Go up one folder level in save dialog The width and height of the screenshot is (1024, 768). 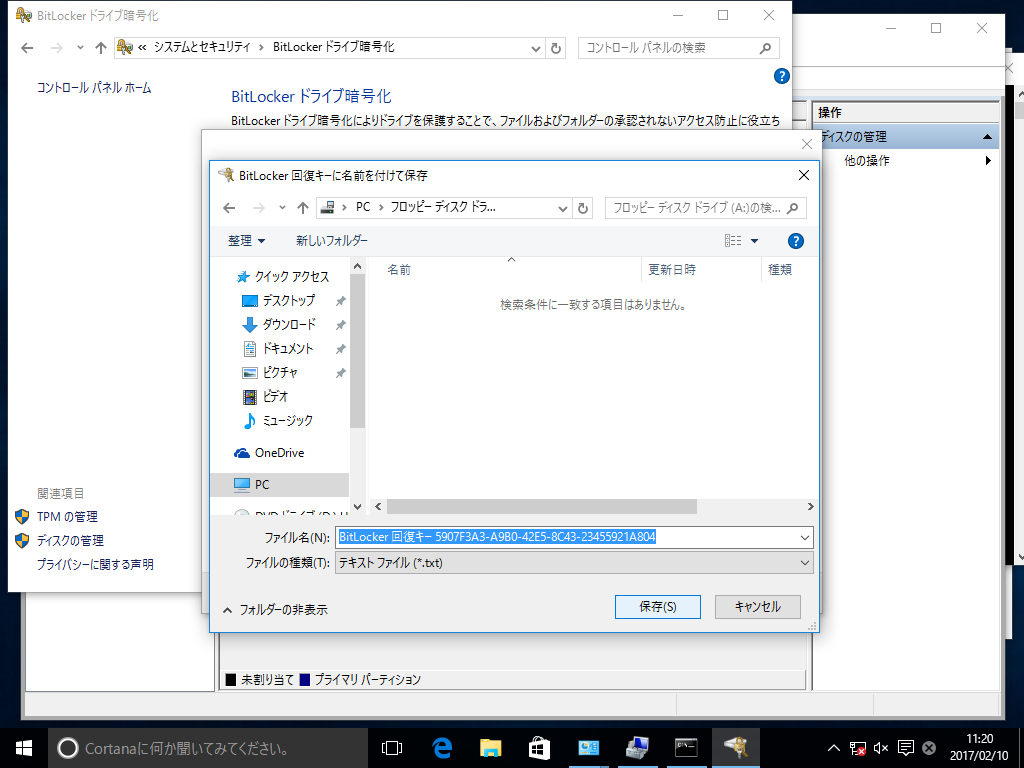302,208
